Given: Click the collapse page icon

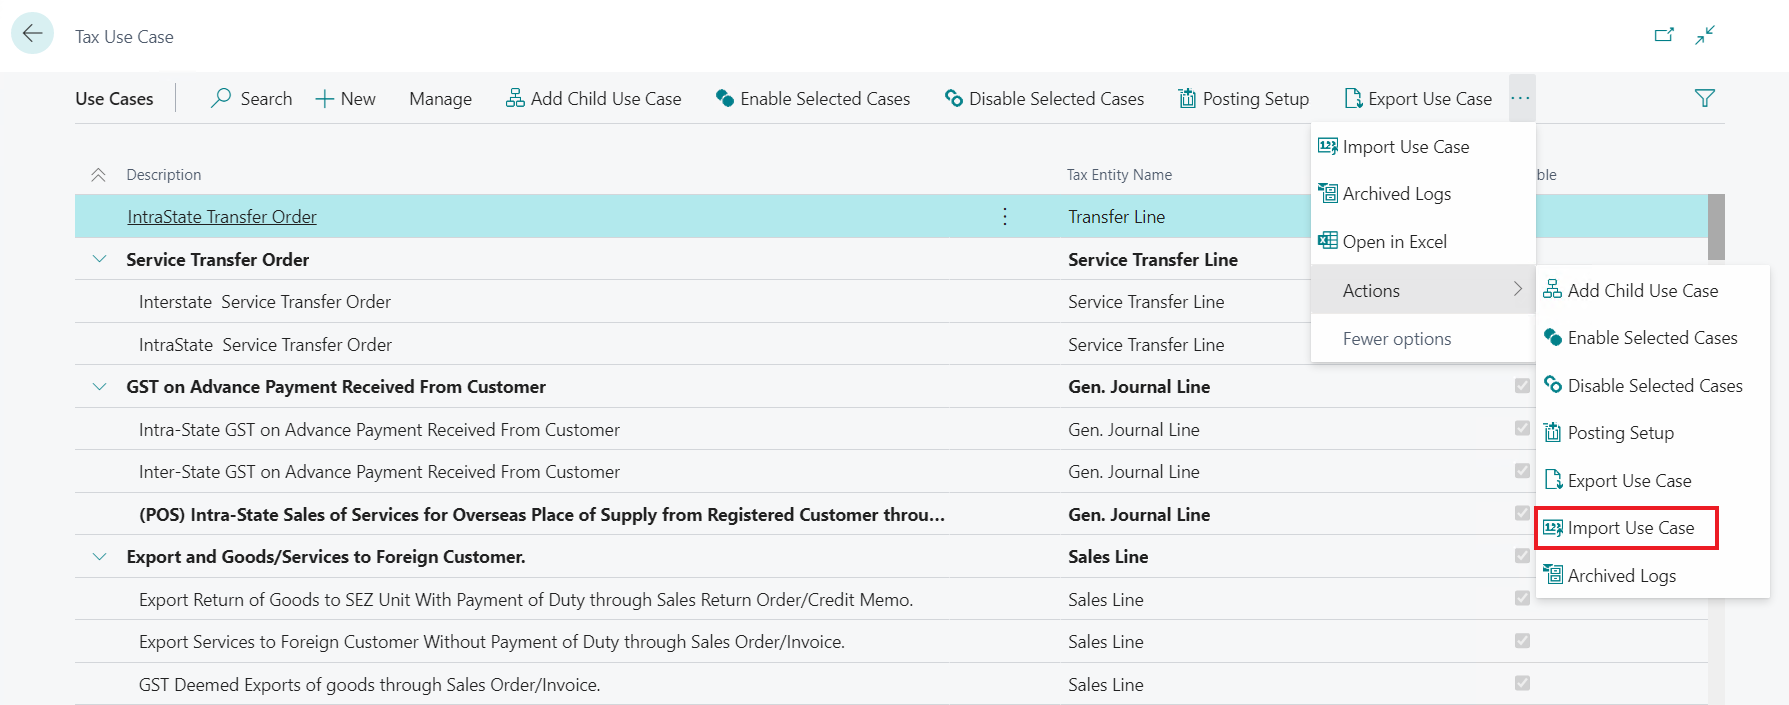Looking at the screenshot, I should coord(1705,35).
